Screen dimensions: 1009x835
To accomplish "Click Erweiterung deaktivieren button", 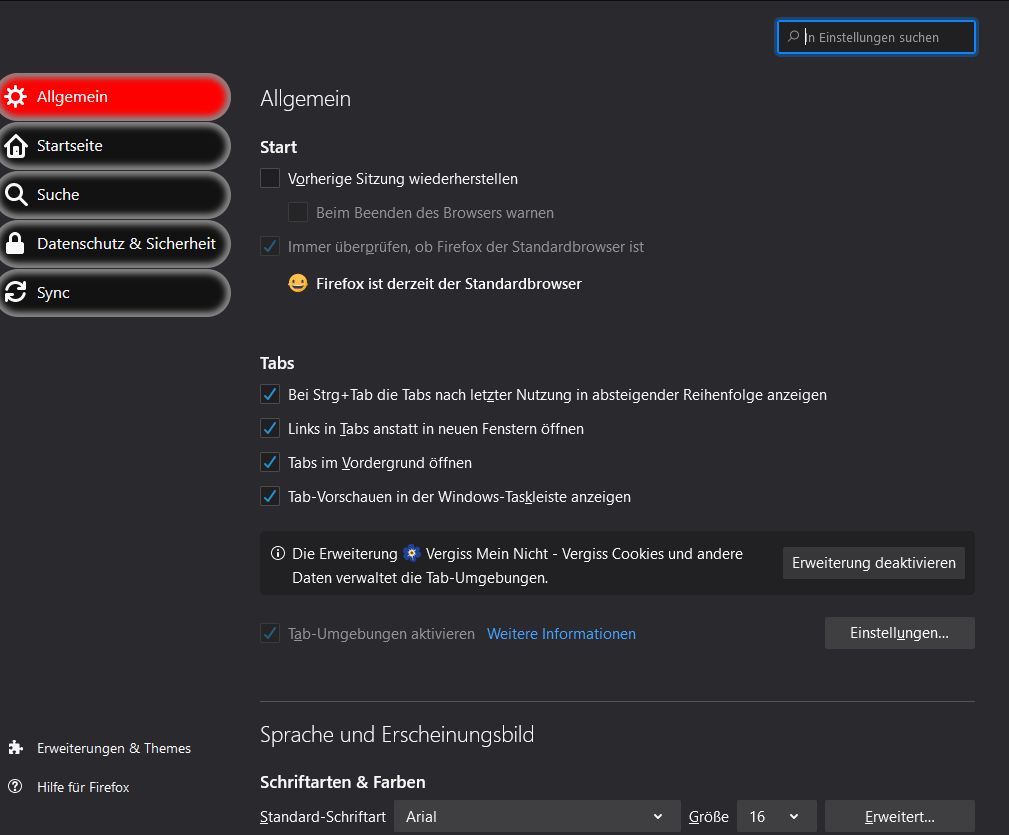I will 873,563.
